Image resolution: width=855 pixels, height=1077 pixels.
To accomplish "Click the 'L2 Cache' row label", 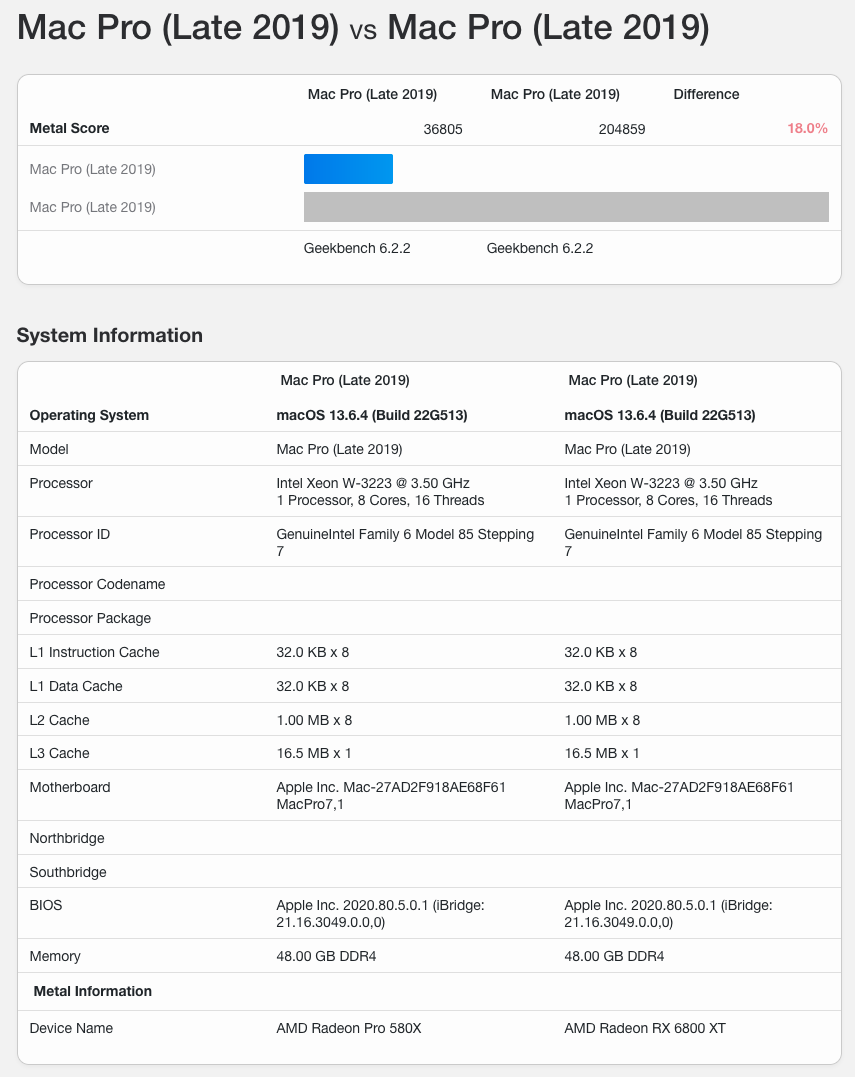I will pos(59,720).
